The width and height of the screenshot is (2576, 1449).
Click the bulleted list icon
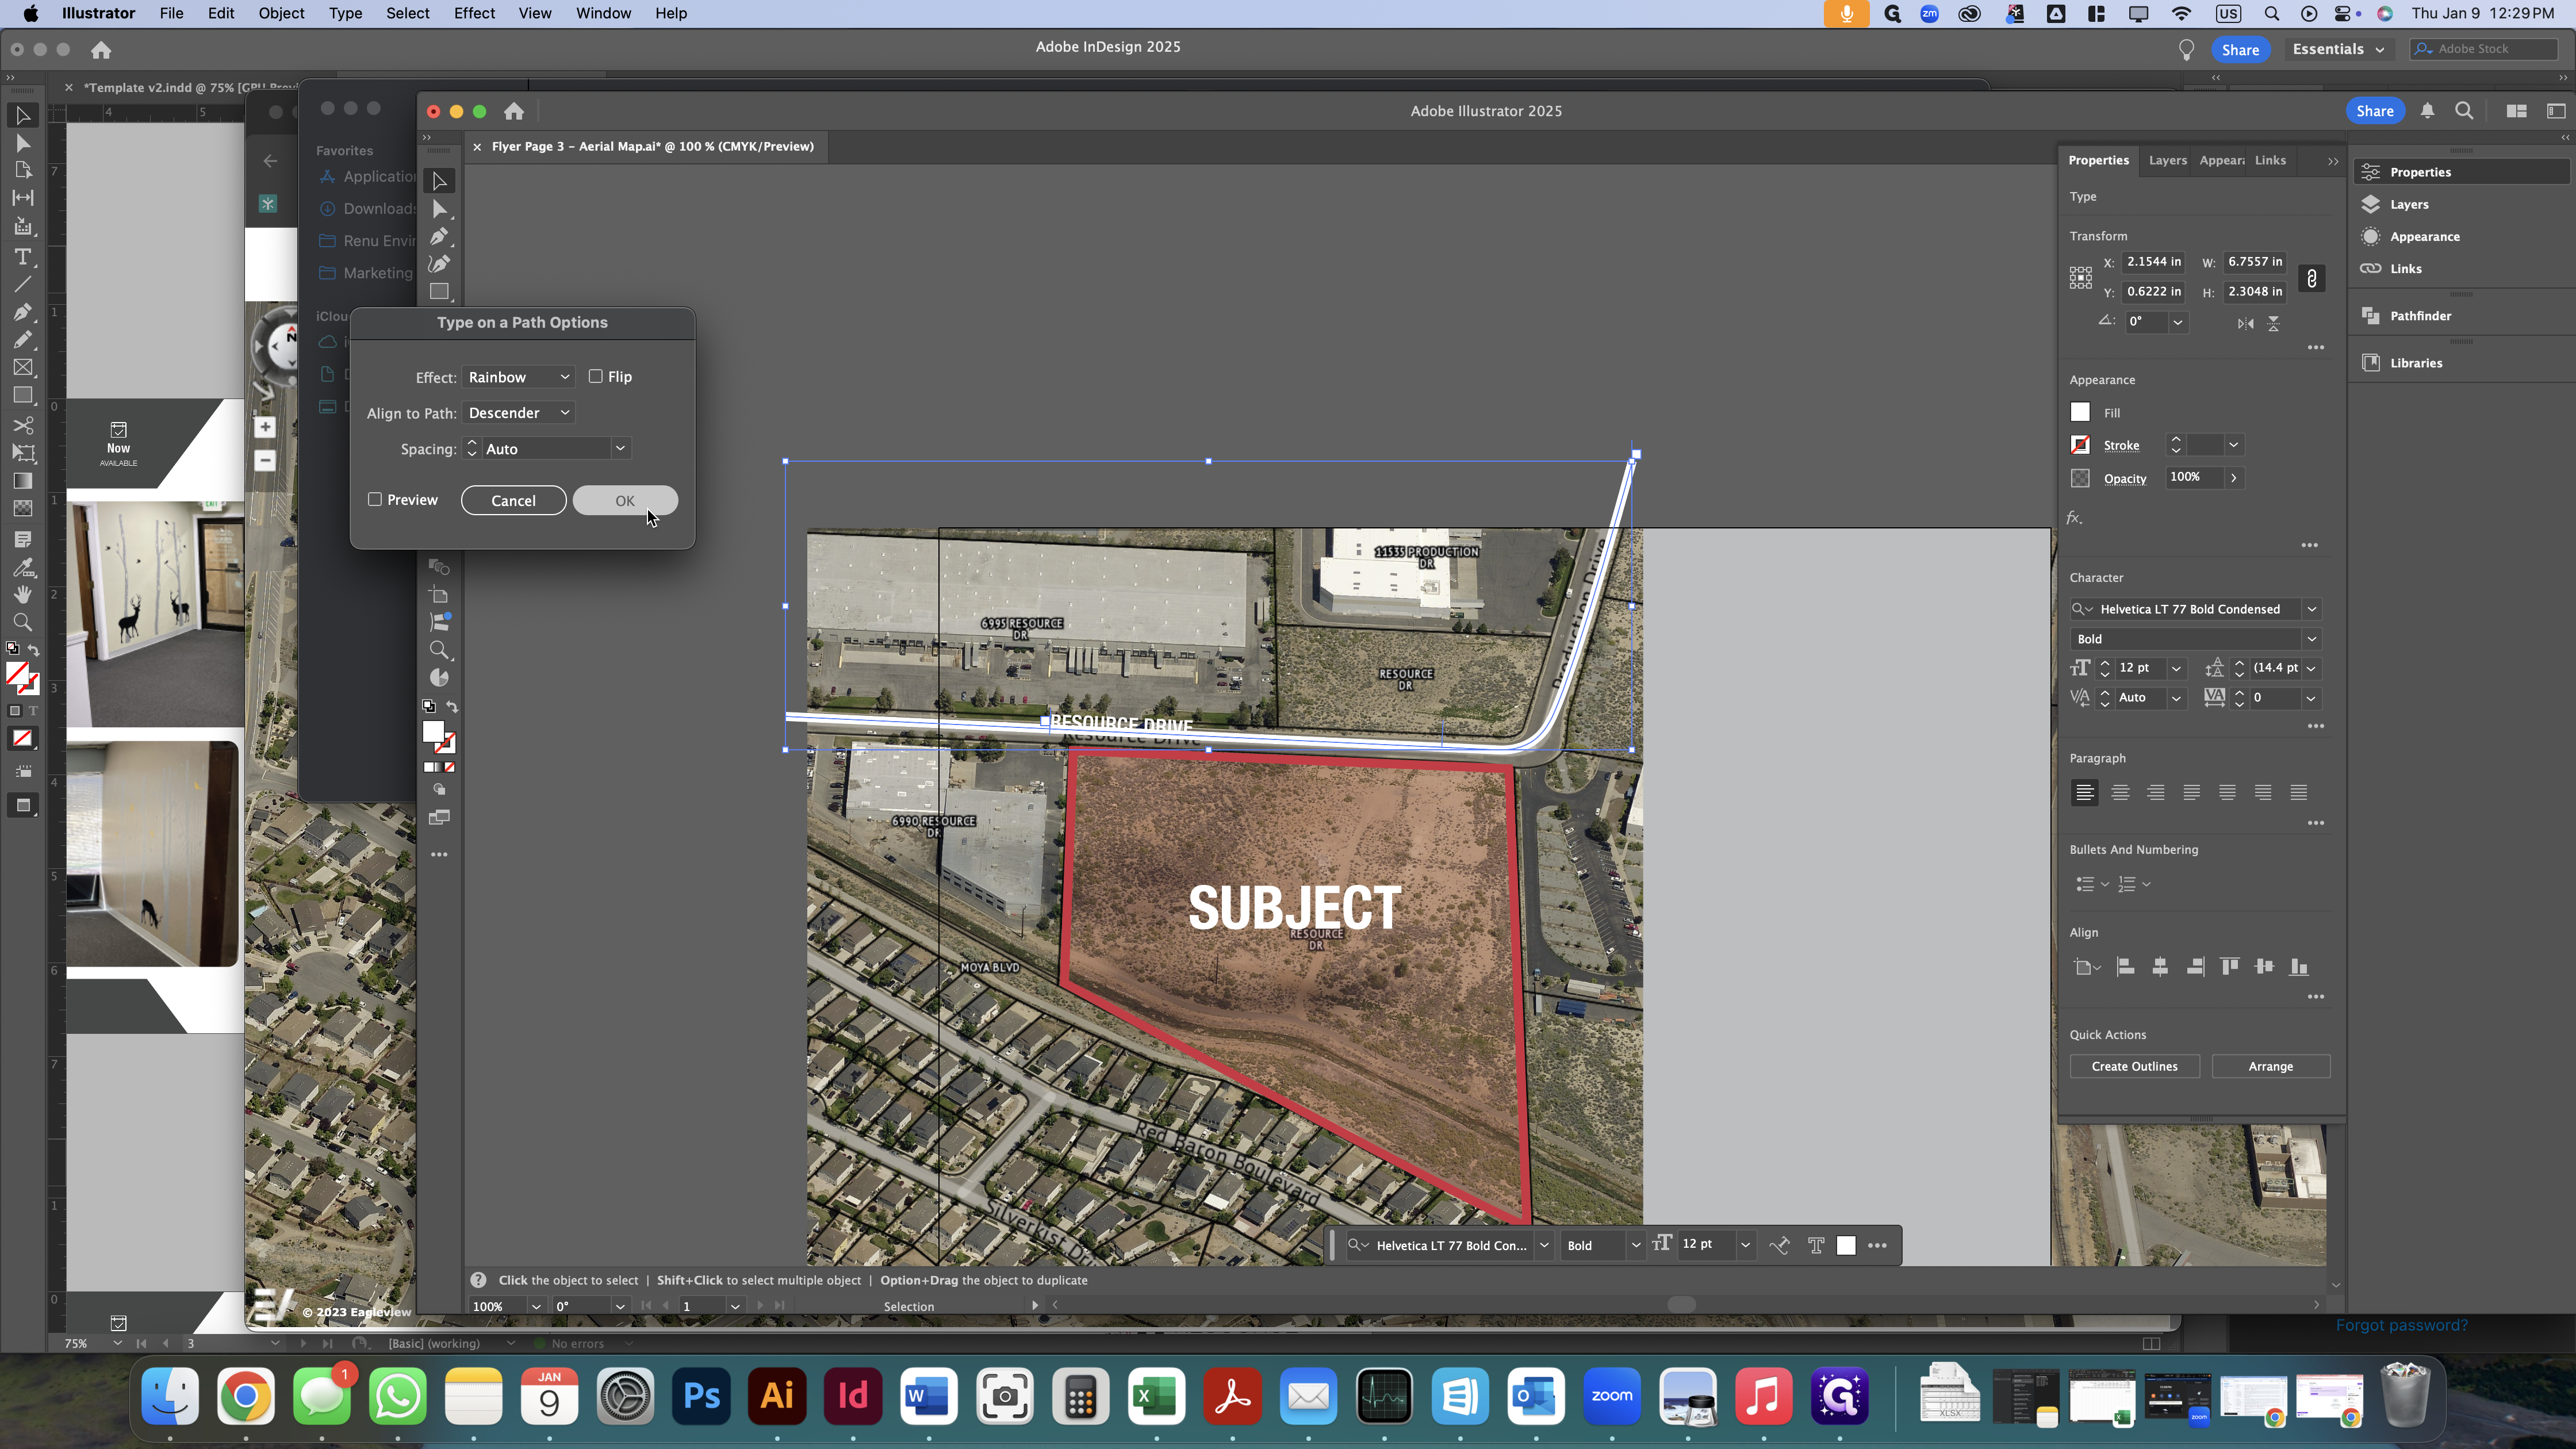point(2085,884)
